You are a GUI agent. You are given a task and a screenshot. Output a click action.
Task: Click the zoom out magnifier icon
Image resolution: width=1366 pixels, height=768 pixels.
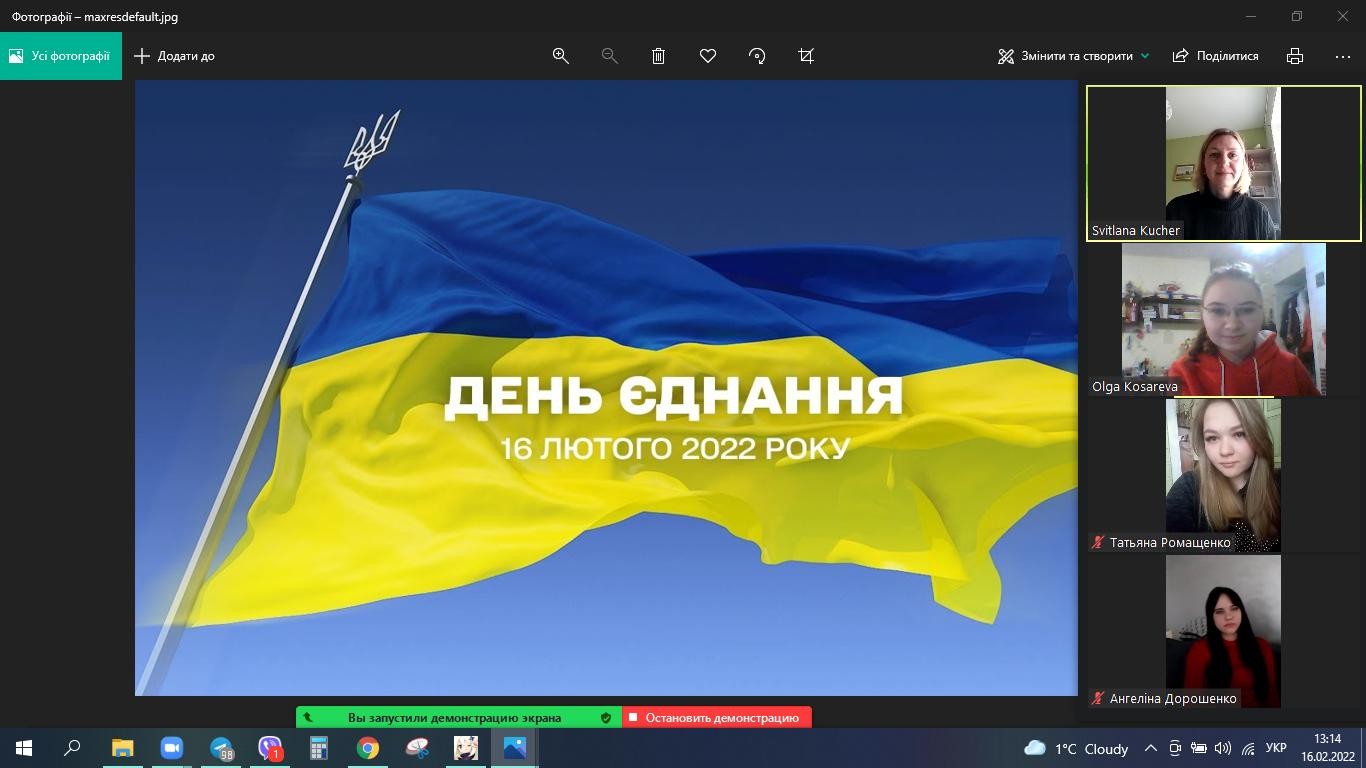pos(609,56)
